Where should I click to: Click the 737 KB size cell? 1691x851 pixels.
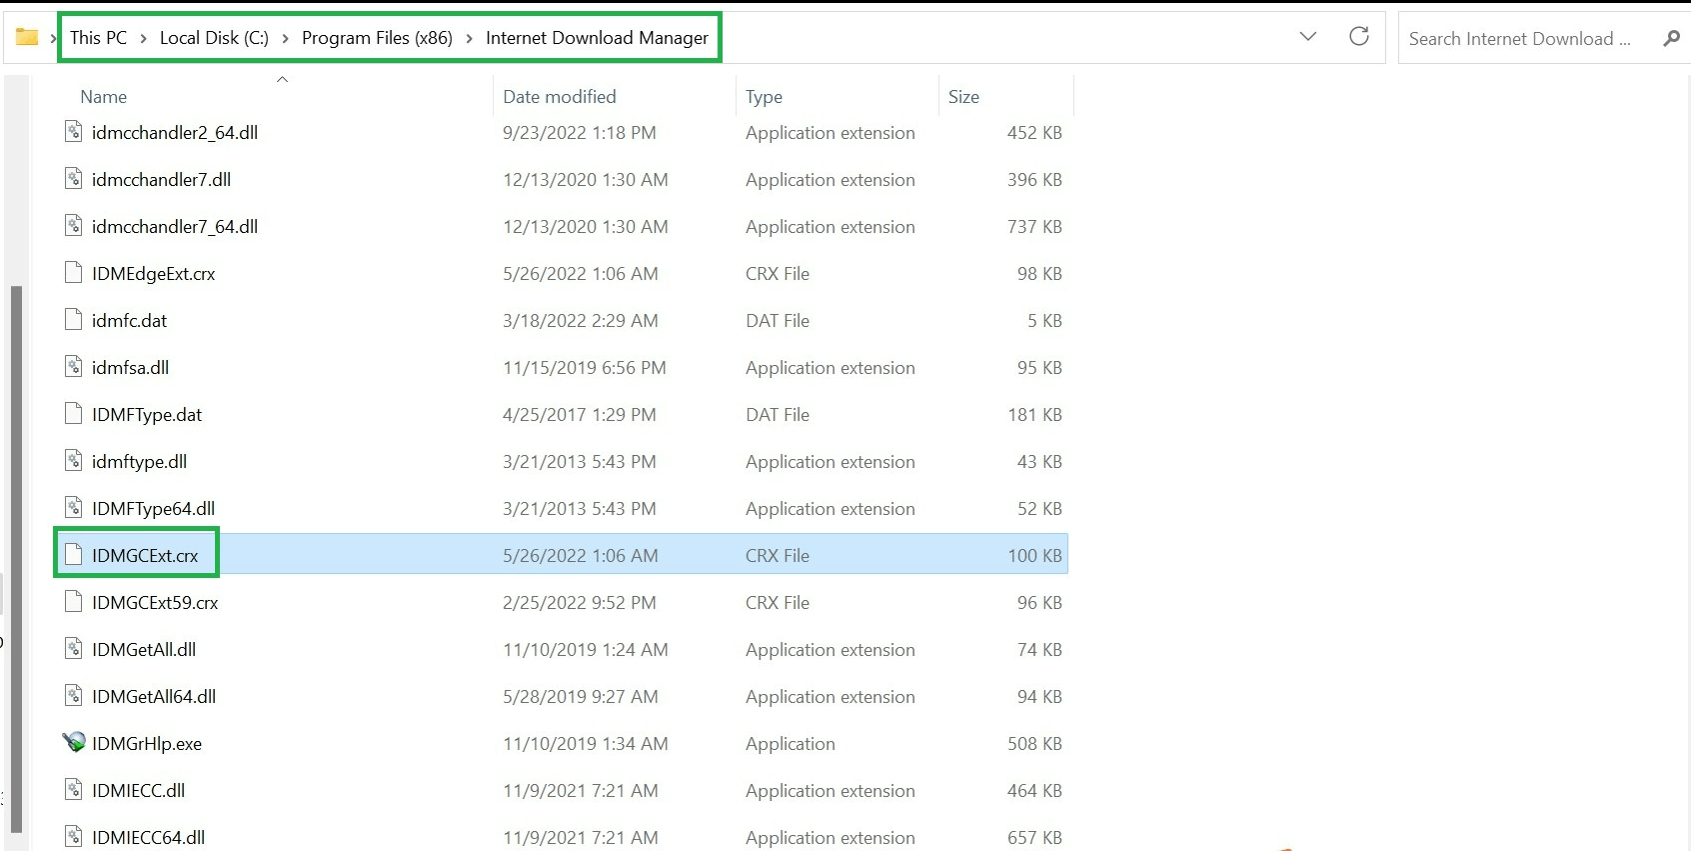[1034, 226]
